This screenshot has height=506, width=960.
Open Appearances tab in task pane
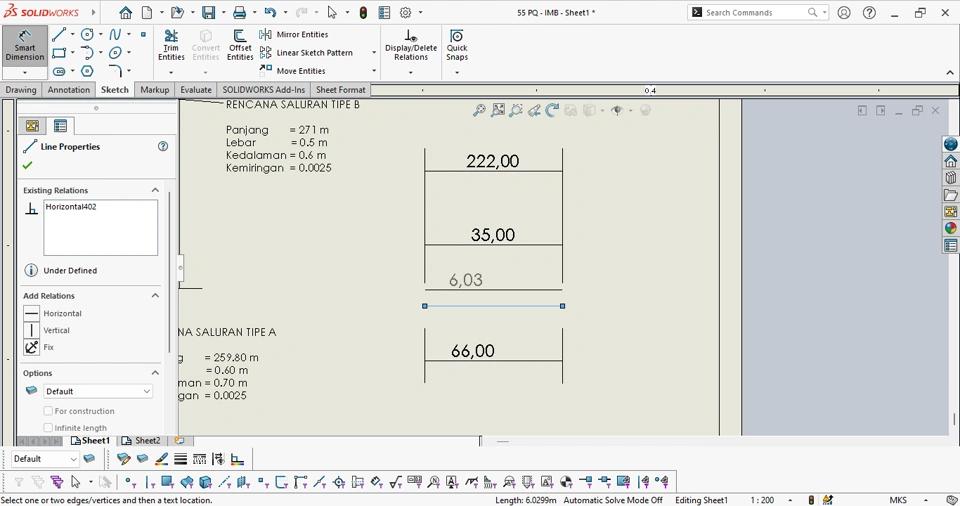(950, 228)
